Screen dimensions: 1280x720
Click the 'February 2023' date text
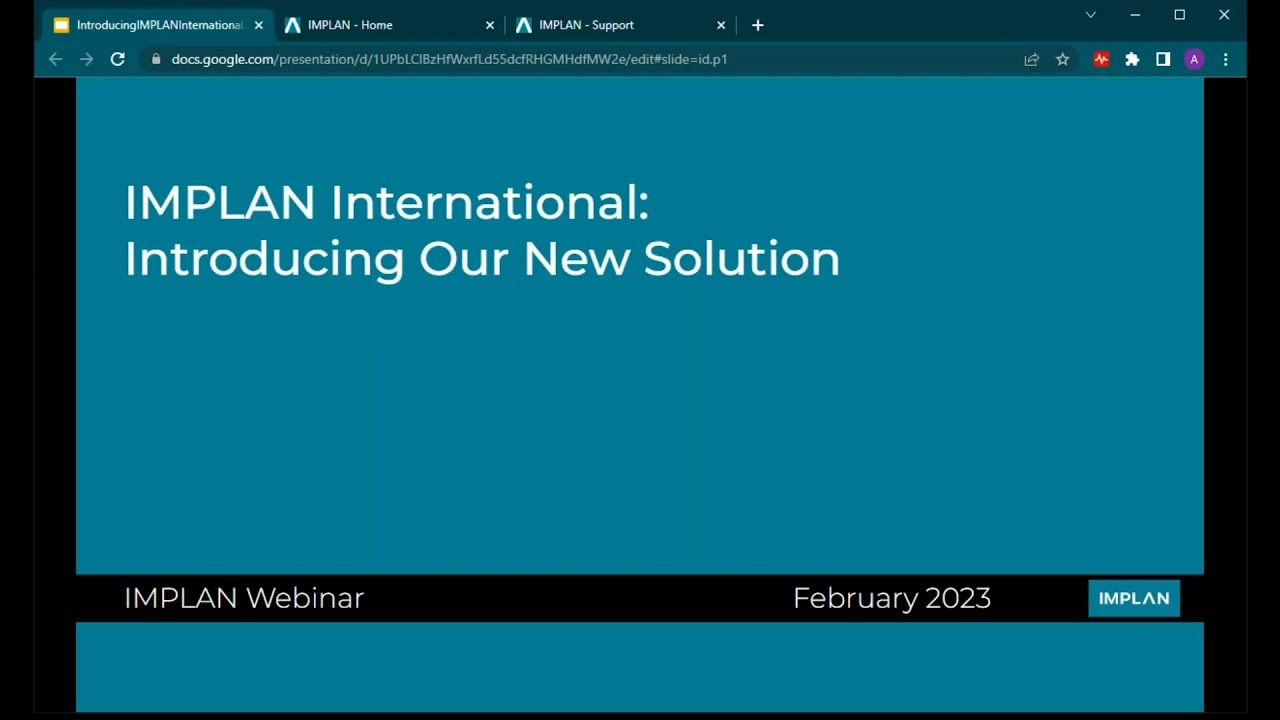point(892,598)
